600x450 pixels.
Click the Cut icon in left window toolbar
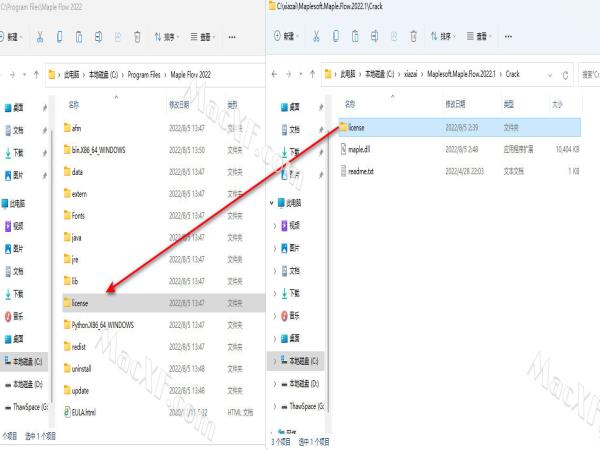40,37
